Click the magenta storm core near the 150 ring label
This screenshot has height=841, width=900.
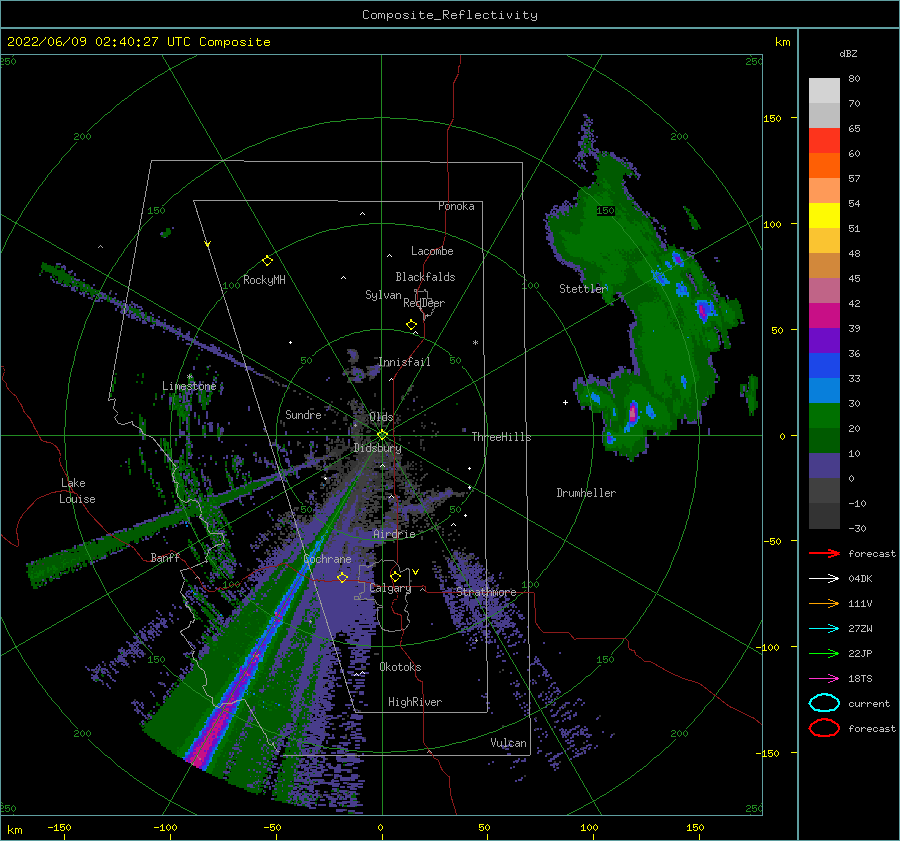703,310
